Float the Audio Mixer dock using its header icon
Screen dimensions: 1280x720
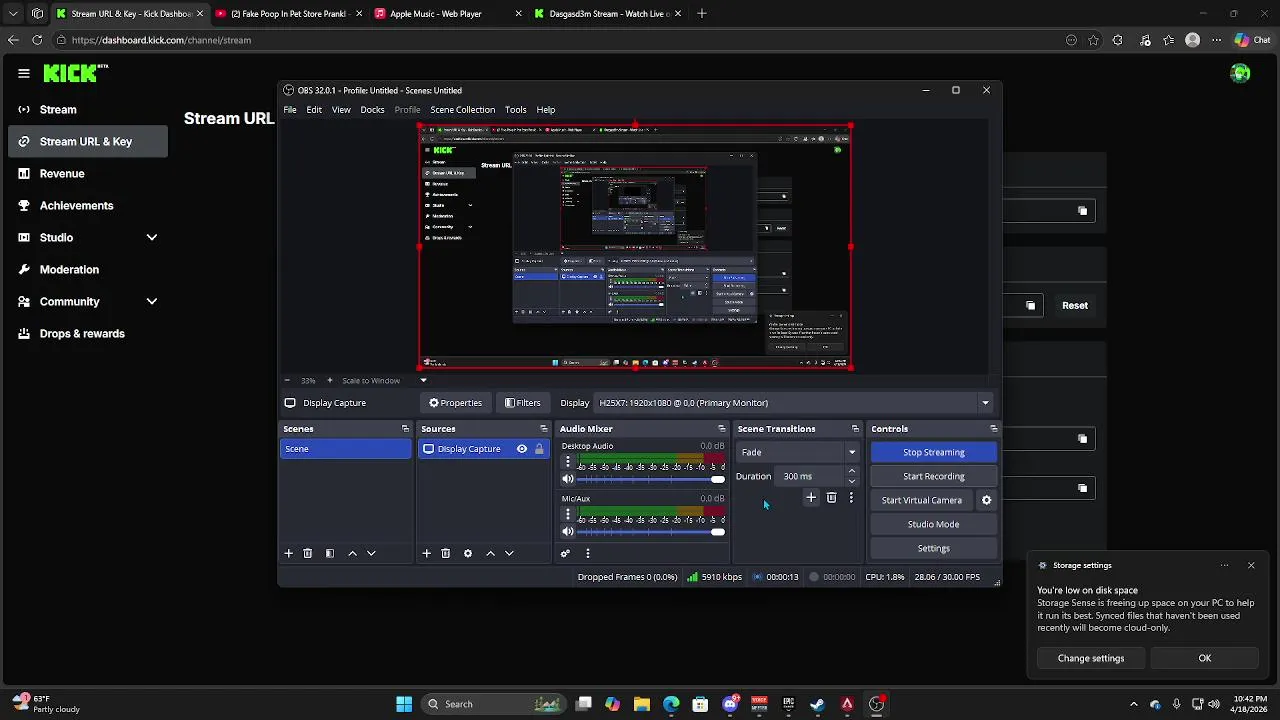721,429
